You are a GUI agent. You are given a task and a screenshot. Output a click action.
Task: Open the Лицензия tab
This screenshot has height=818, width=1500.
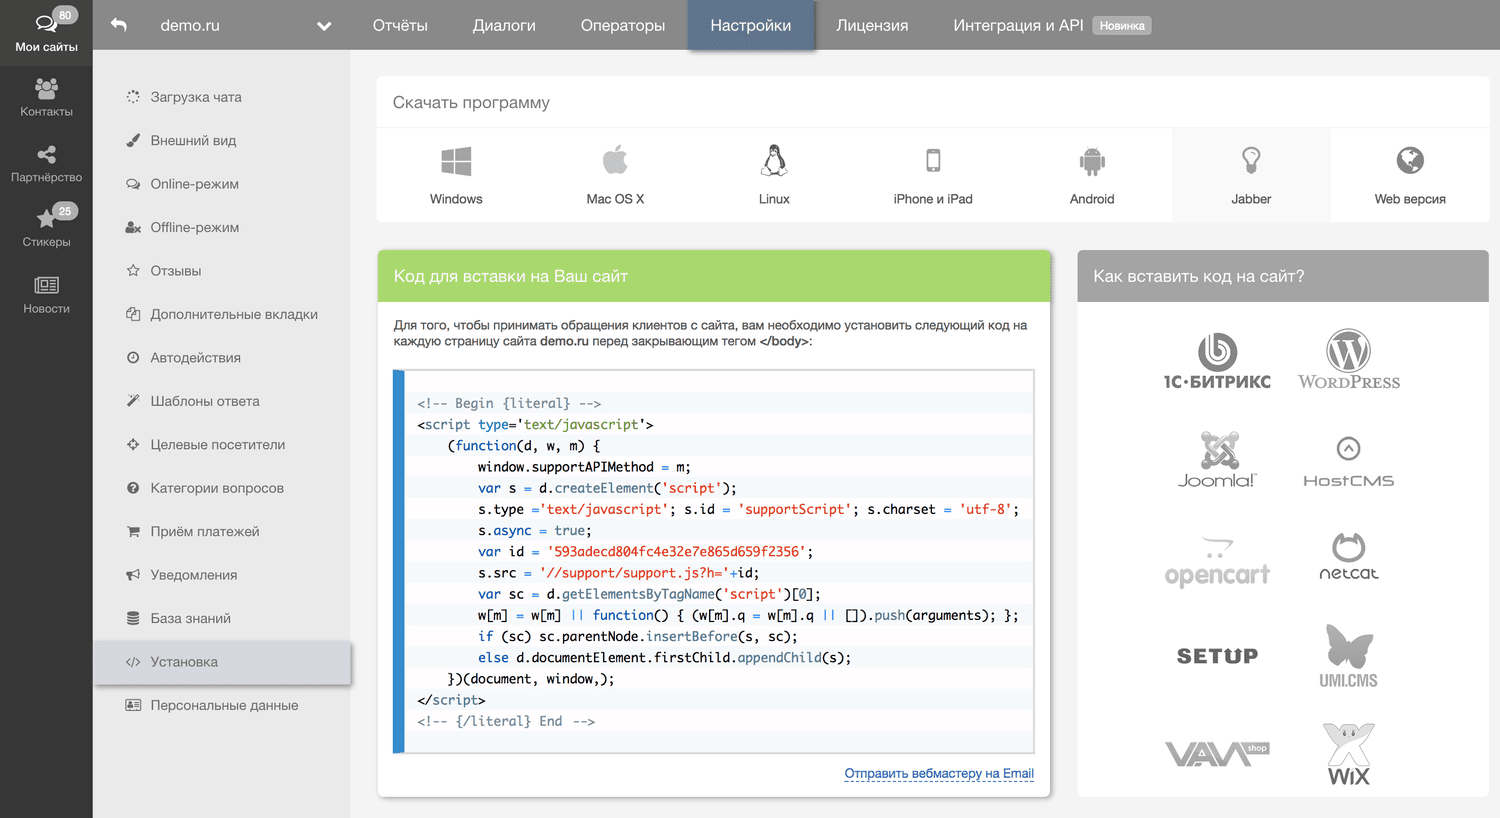coord(872,25)
